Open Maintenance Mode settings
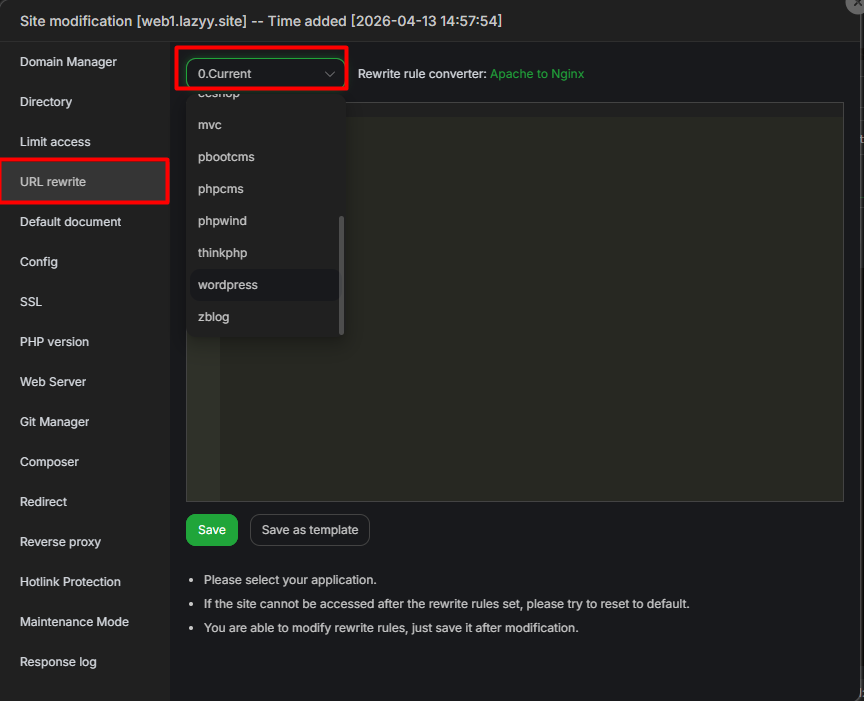The height and width of the screenshot is (701, 864). tap(74, 622)
